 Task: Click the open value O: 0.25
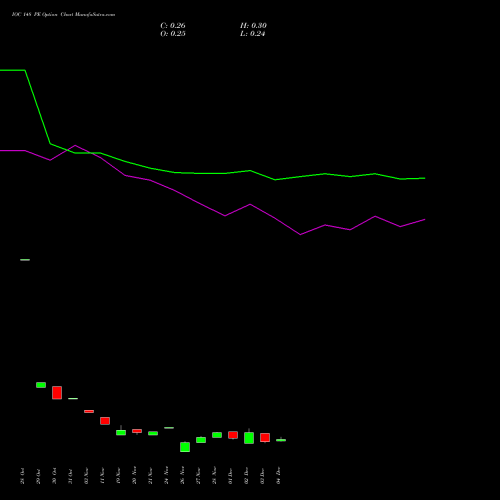[x=173, y=34]
